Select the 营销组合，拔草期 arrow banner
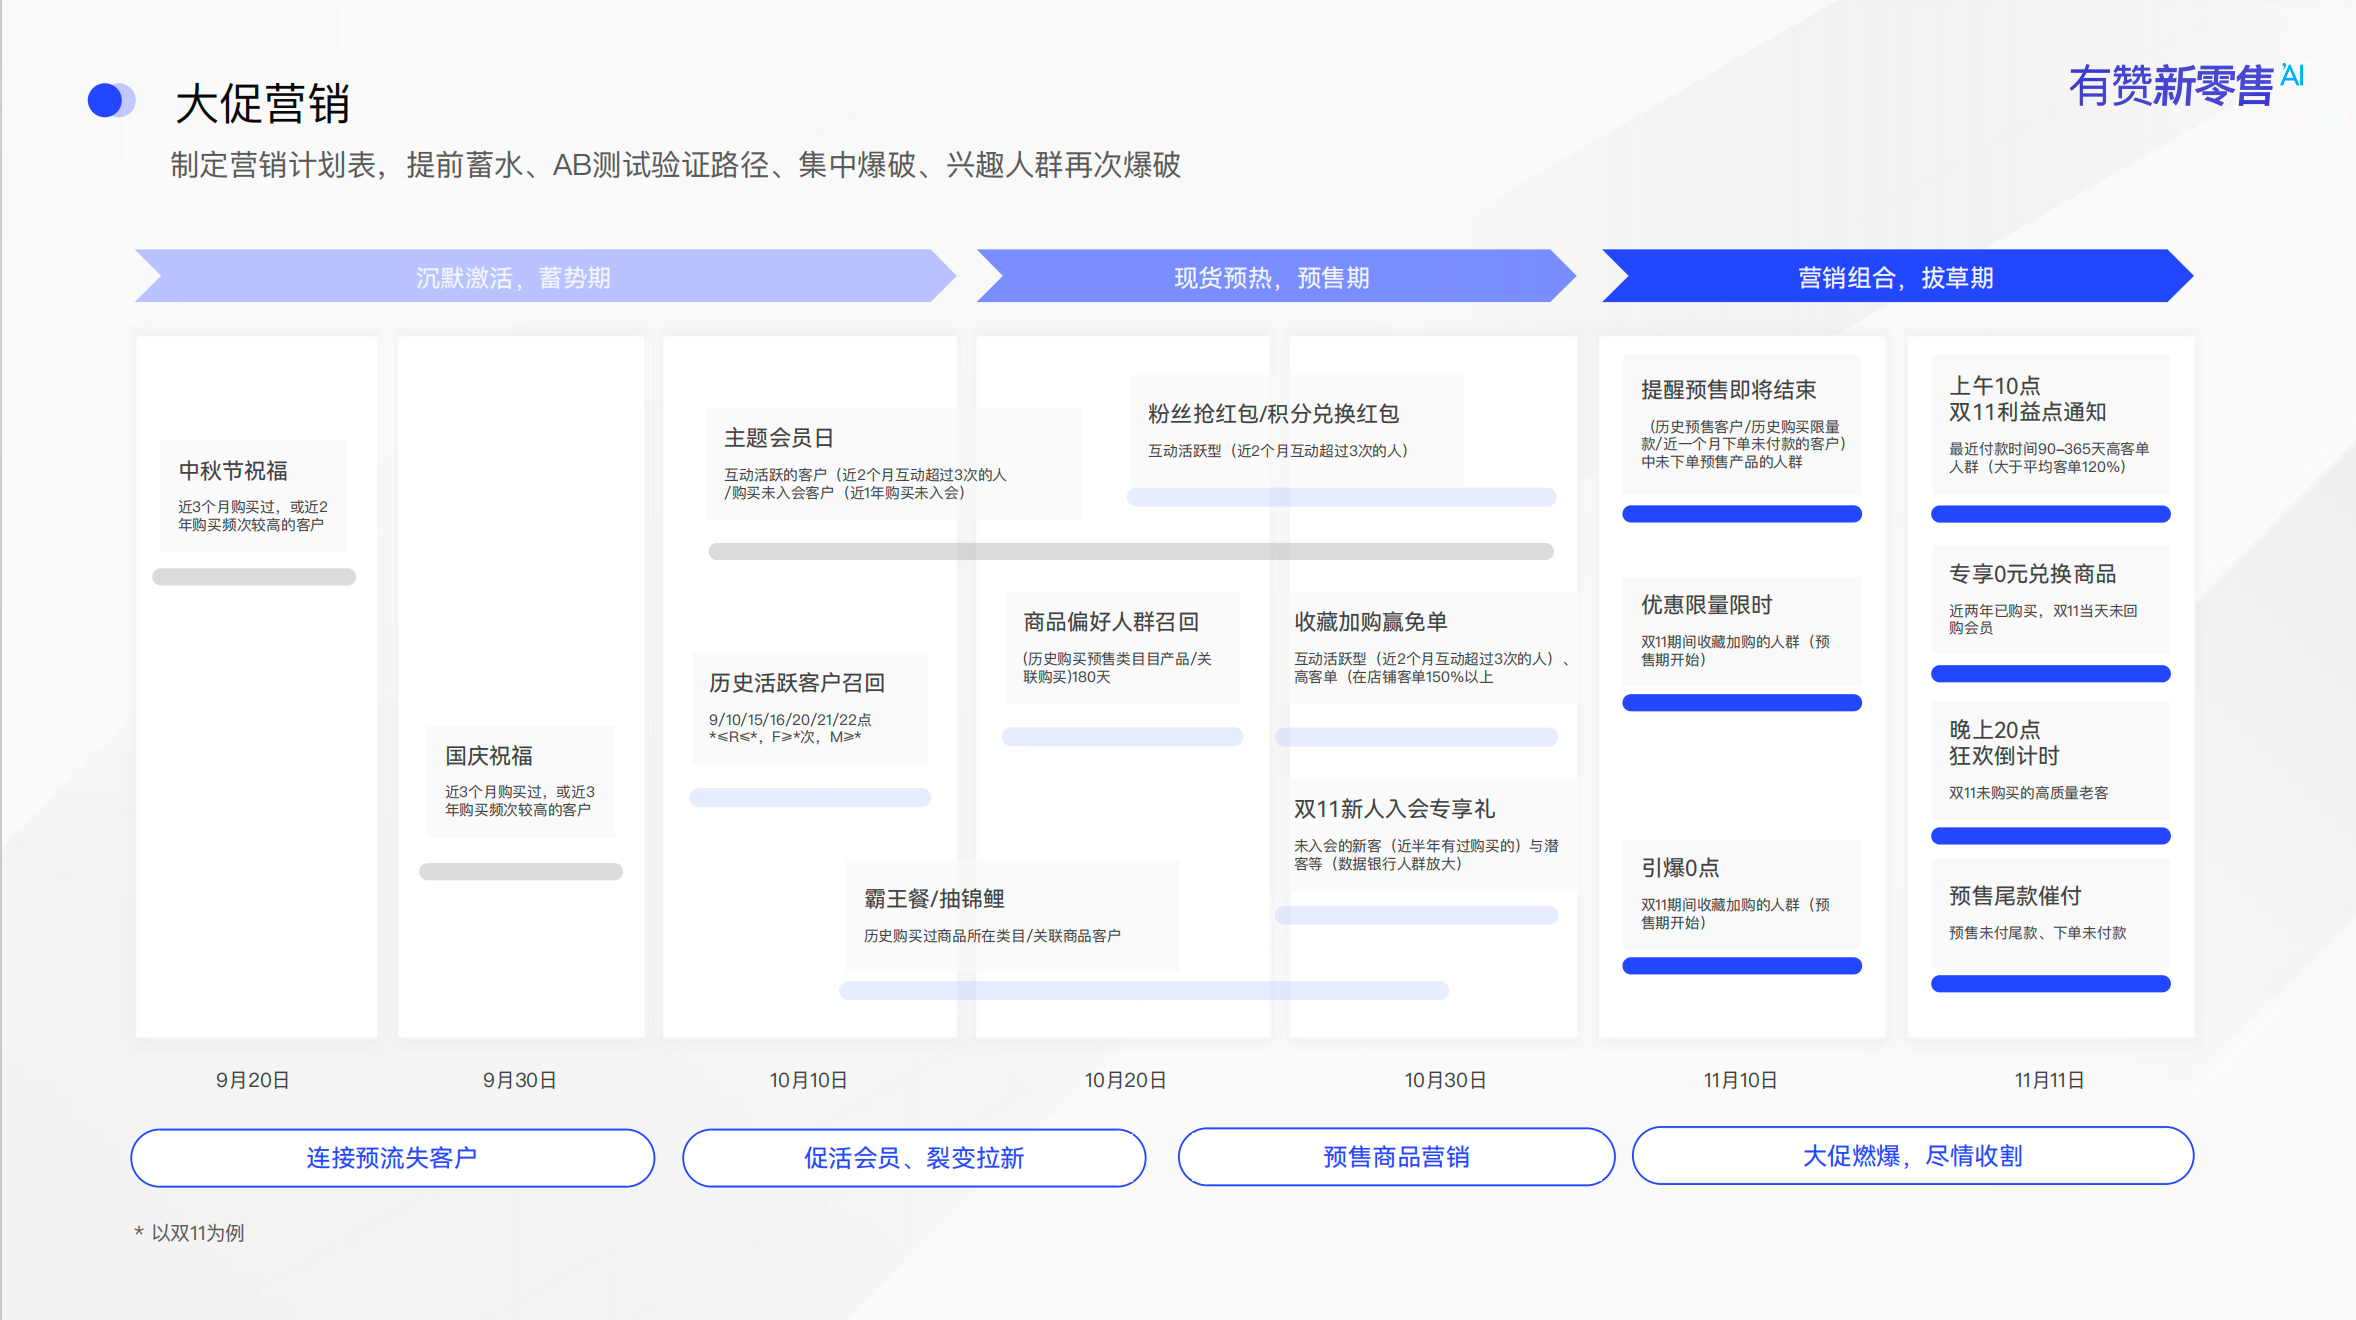 tap(1895, 277)
